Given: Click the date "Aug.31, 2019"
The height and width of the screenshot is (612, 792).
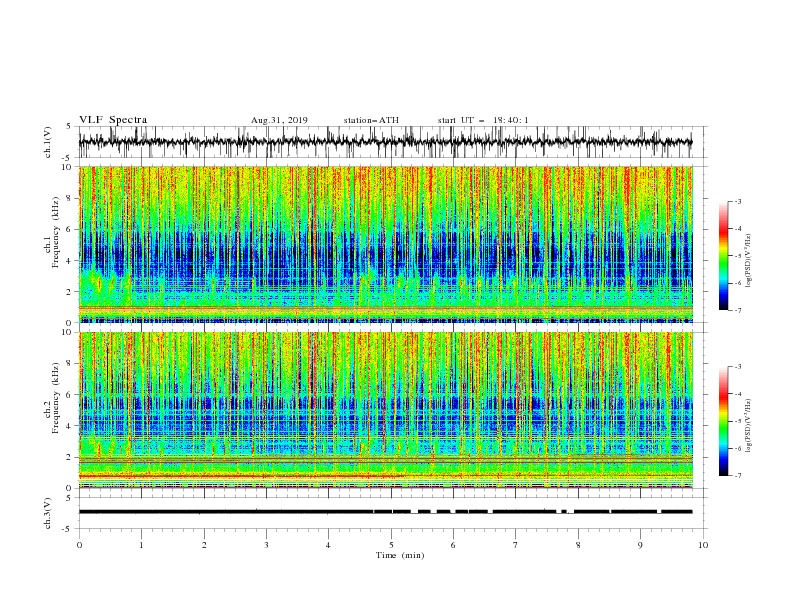Looking at the screenshot, I should (x=279, y=120).
